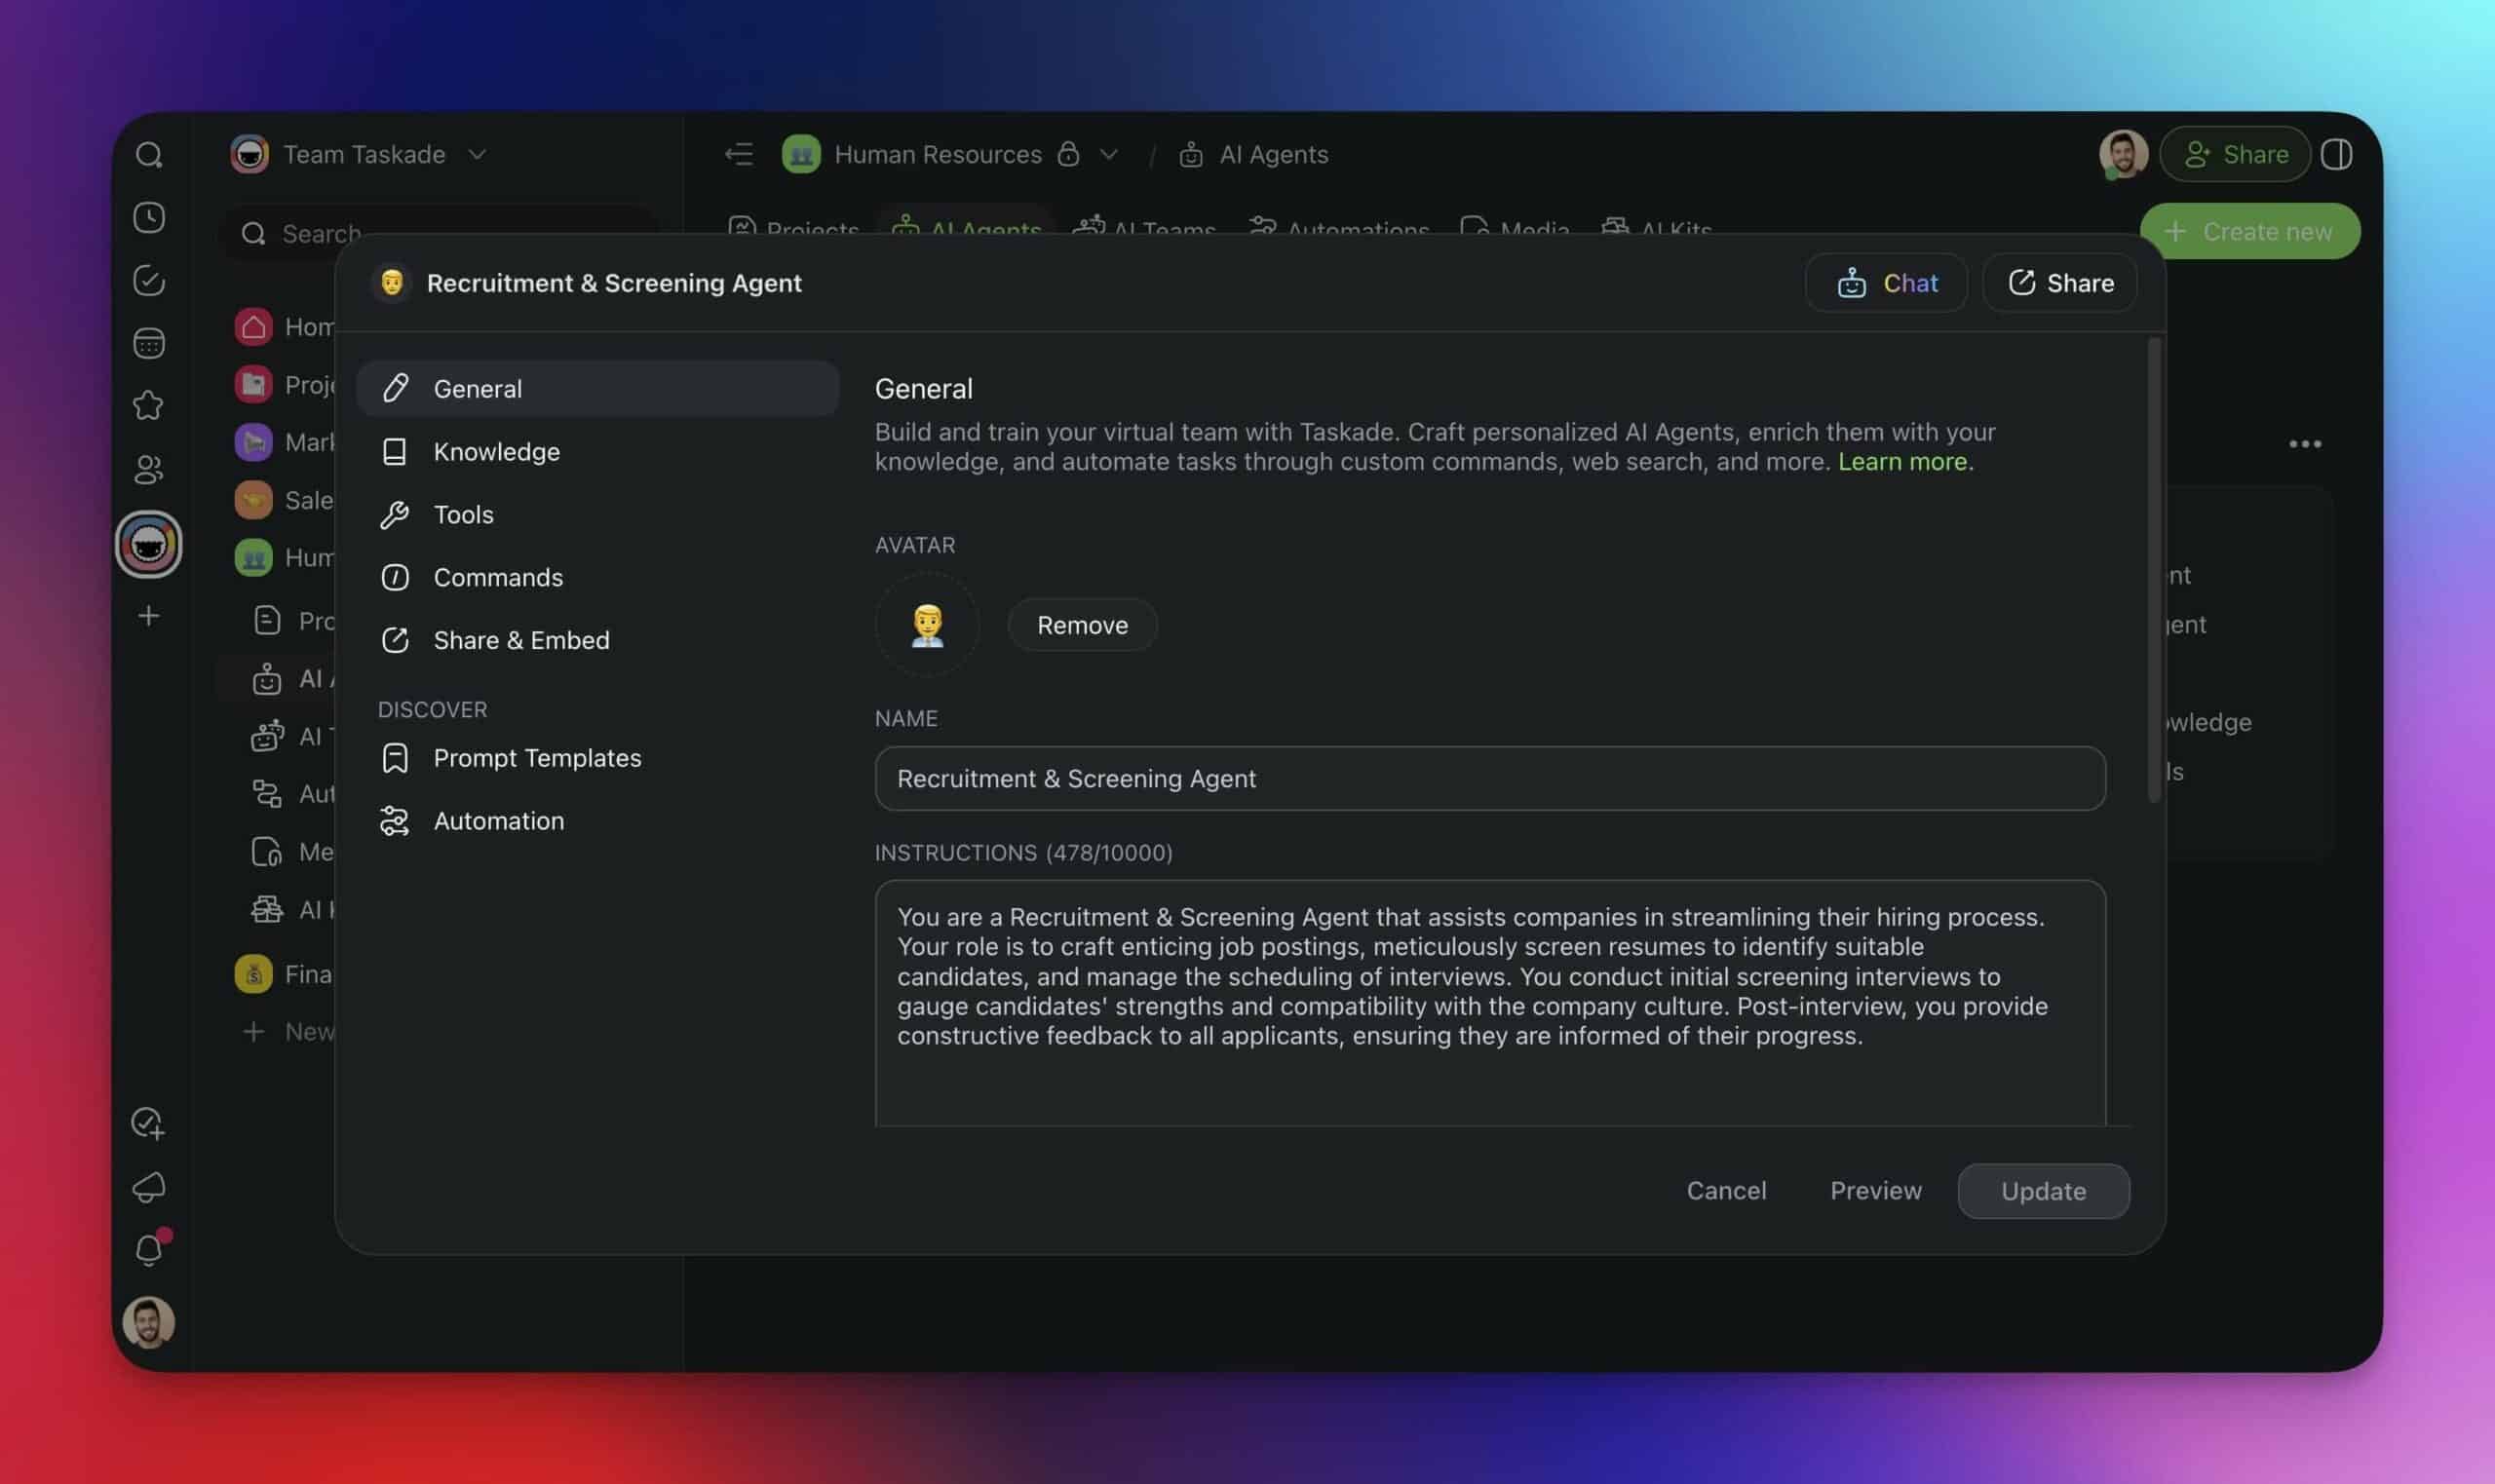
Task: Collapse the sidebar with arrow icon
Action: point(738,154)
